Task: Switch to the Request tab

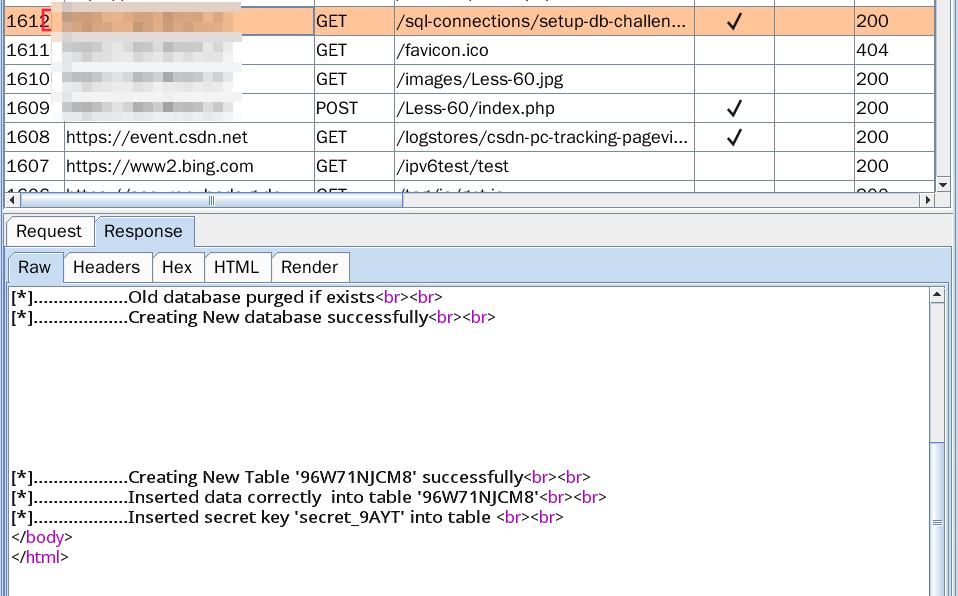Action: pos(49,232)
